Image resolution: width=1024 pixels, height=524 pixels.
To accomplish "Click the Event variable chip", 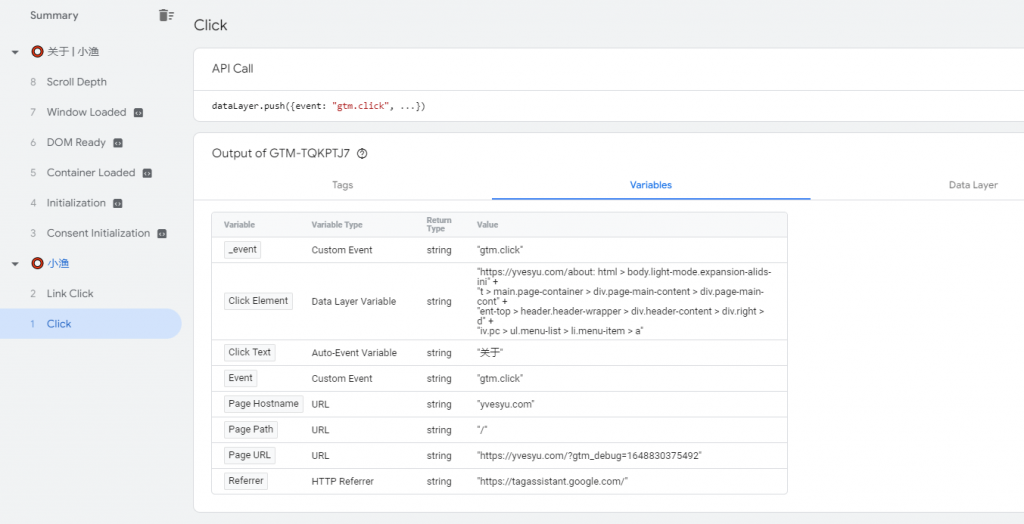I will pos(240,378).
